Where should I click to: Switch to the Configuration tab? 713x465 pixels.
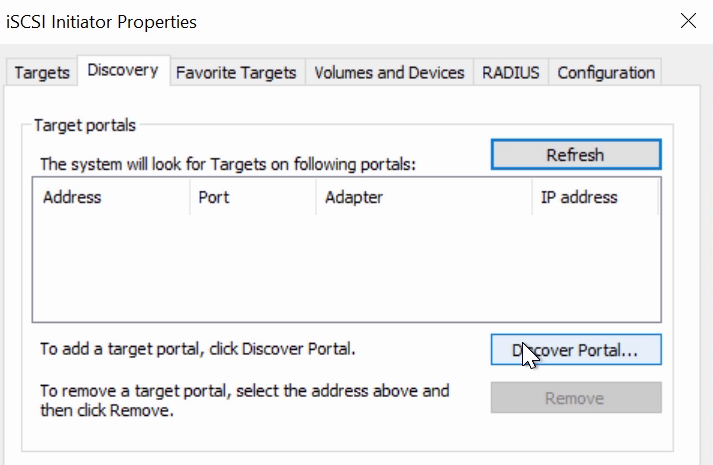[x=606, y=73]
